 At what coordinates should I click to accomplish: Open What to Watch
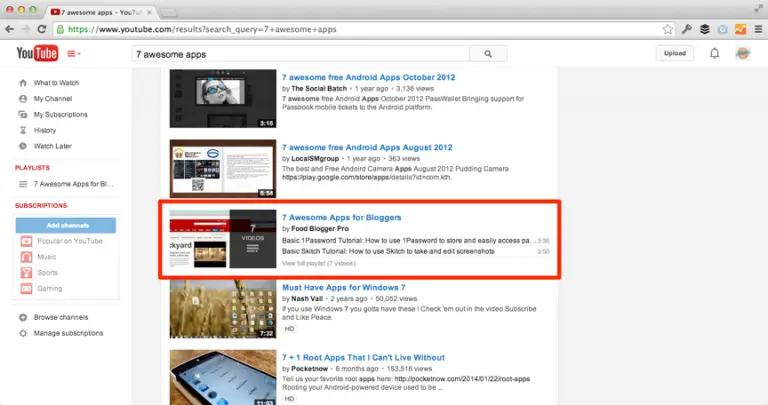[x=56, y=83]
